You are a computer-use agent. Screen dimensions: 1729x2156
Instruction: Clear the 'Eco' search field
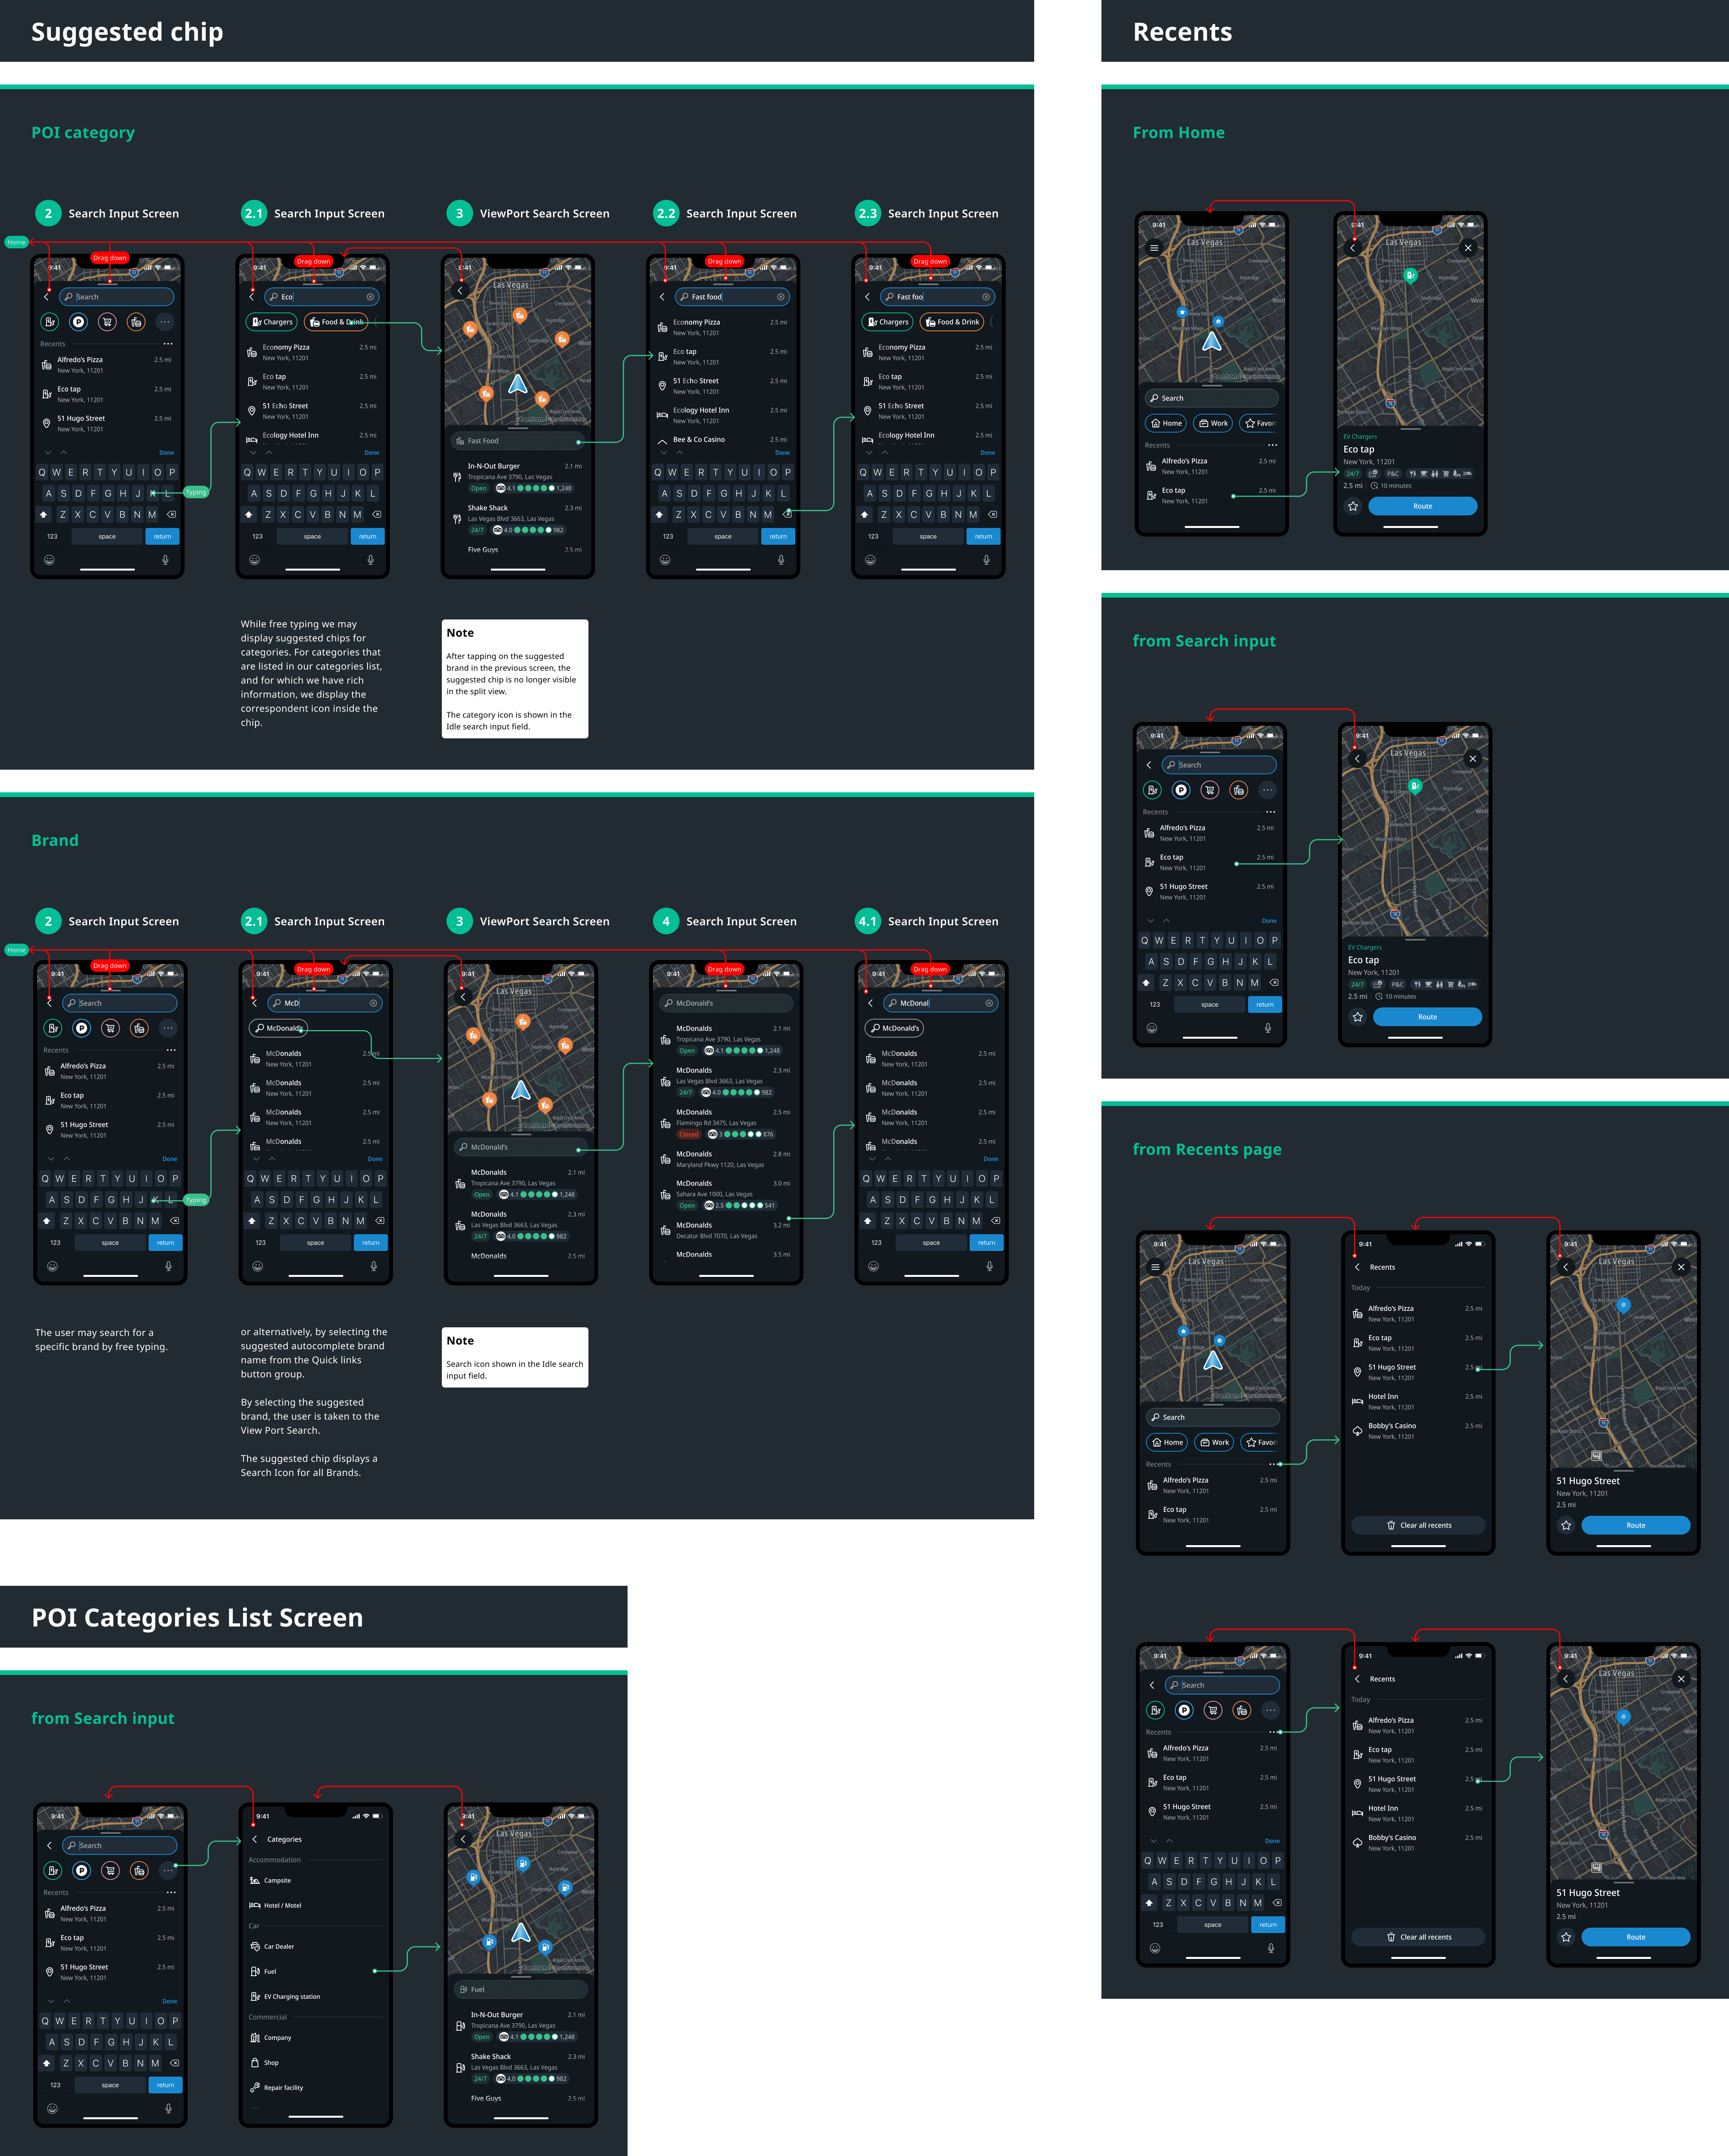click(x=370, y=297)
